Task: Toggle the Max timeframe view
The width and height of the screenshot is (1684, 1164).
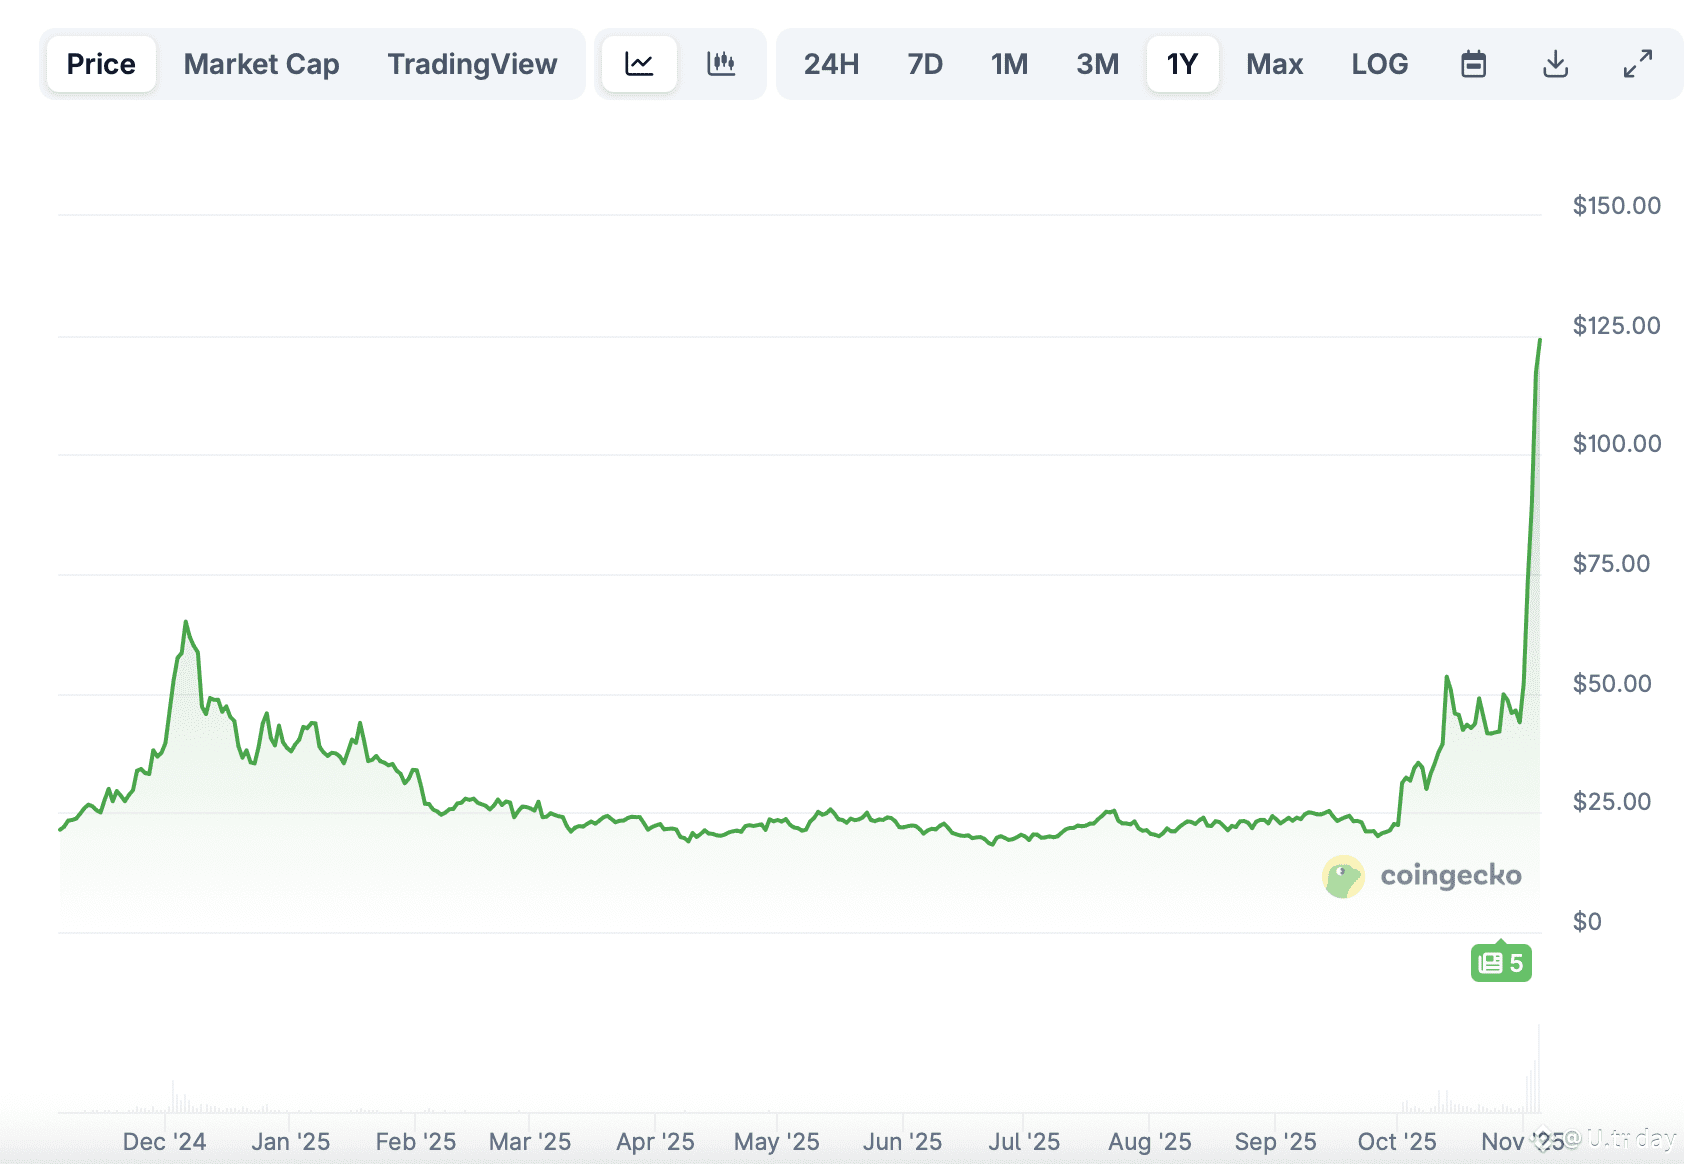Action: pyautogui.click(x=1274, y=63)
